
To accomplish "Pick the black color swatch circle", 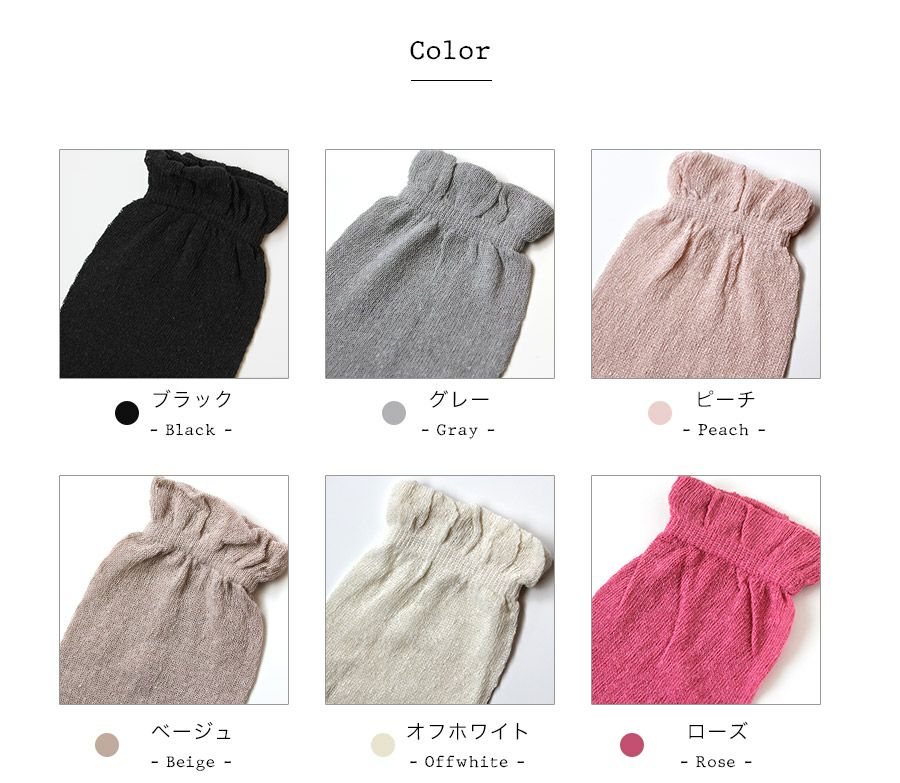I will (x=127, y=413).
